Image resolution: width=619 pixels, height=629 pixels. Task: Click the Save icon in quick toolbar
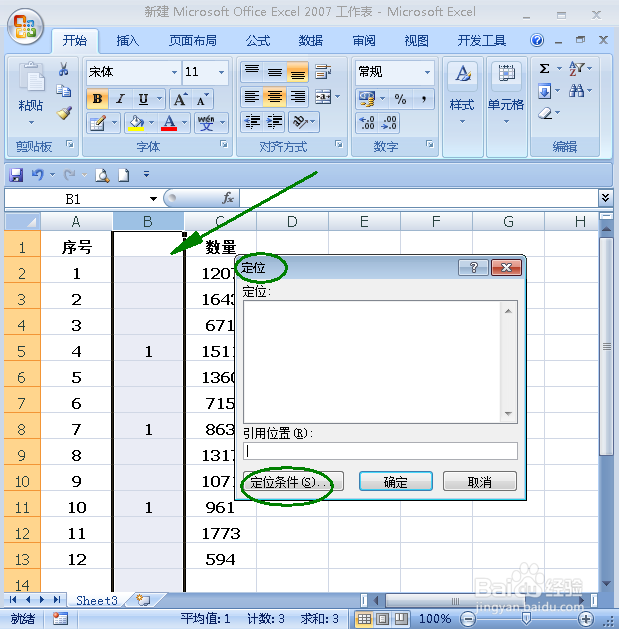pos(16,175)
